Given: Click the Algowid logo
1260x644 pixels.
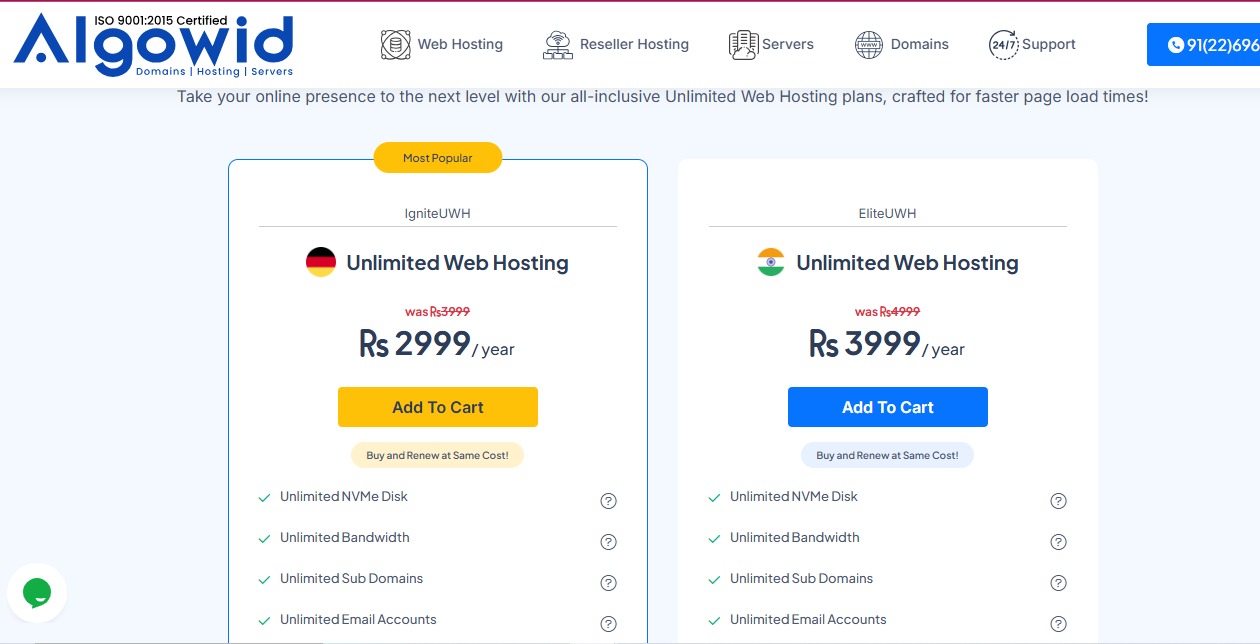Looking at the screenshot, I should point(154,45).
